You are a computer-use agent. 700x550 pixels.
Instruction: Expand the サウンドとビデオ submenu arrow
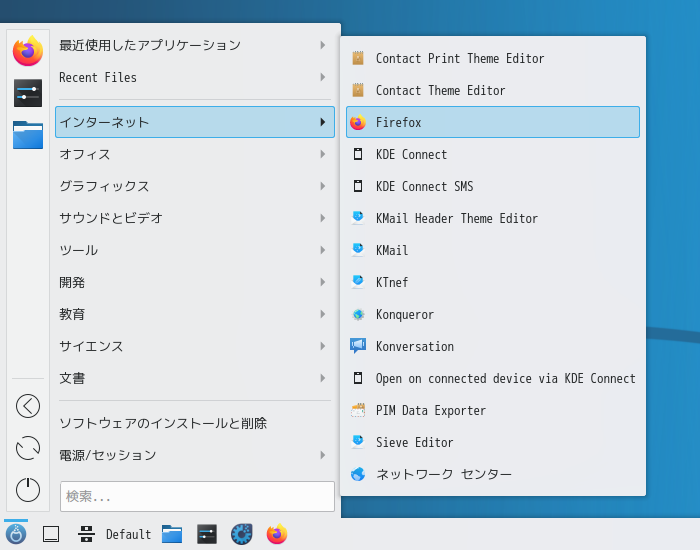click(323, 218)
